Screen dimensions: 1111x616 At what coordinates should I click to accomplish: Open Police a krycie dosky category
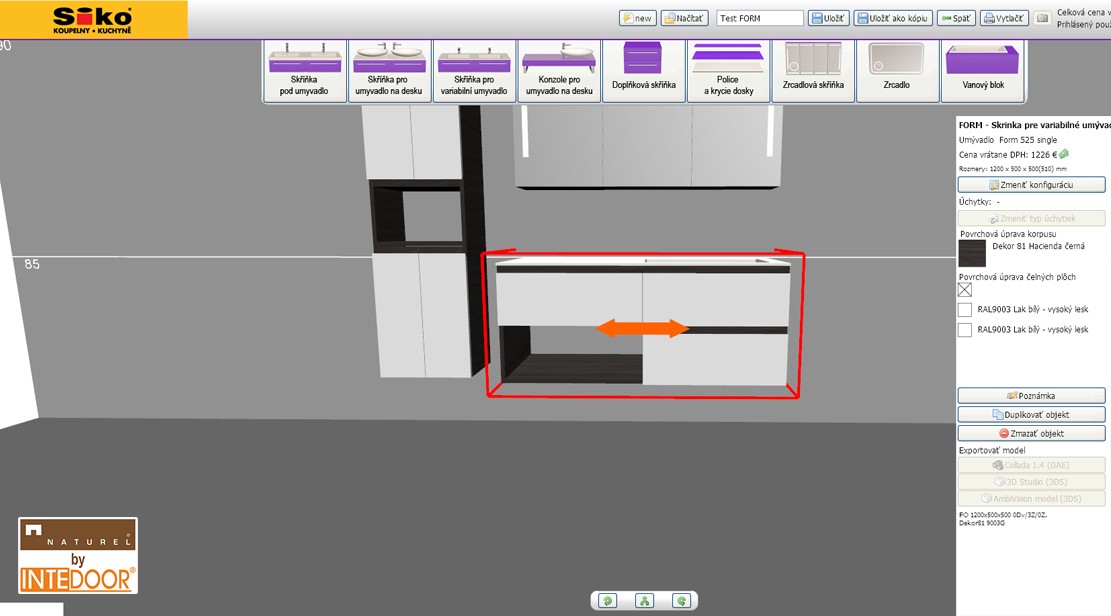(x=728, y=70)
